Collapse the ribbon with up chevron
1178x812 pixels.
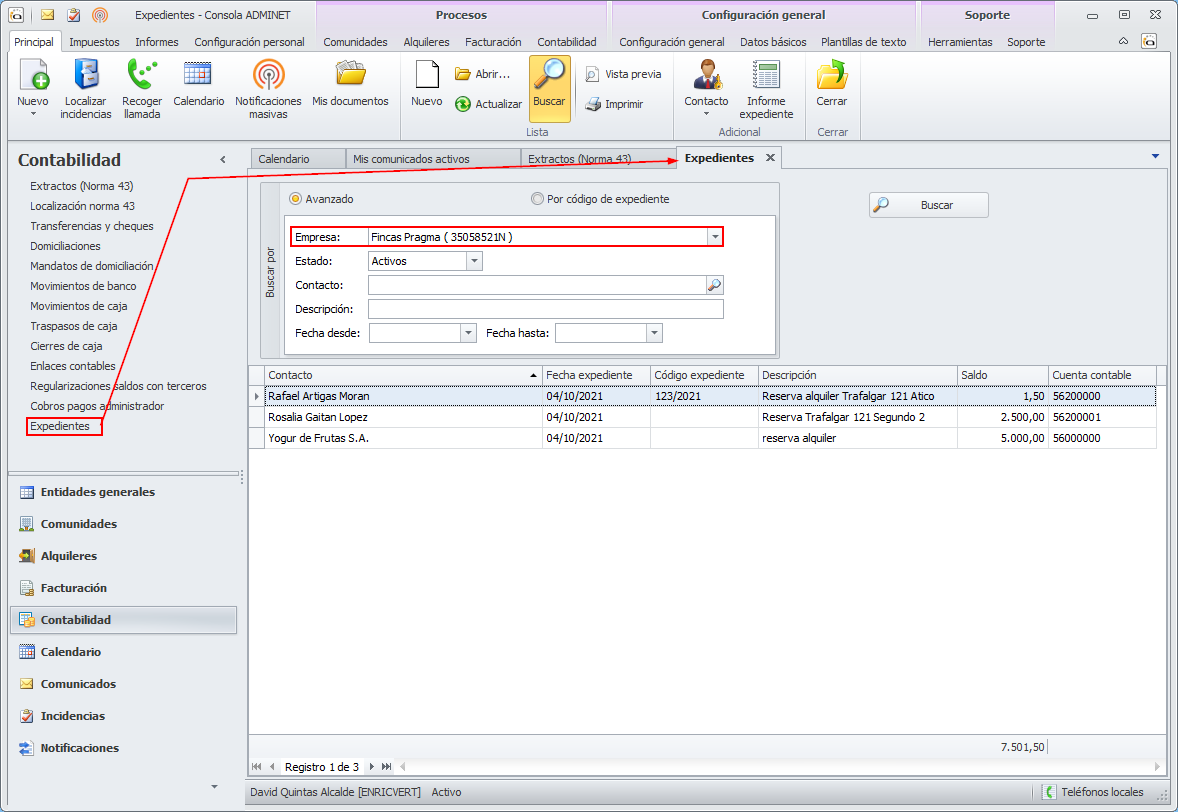pyautogui.click(x=1123, y=41)
